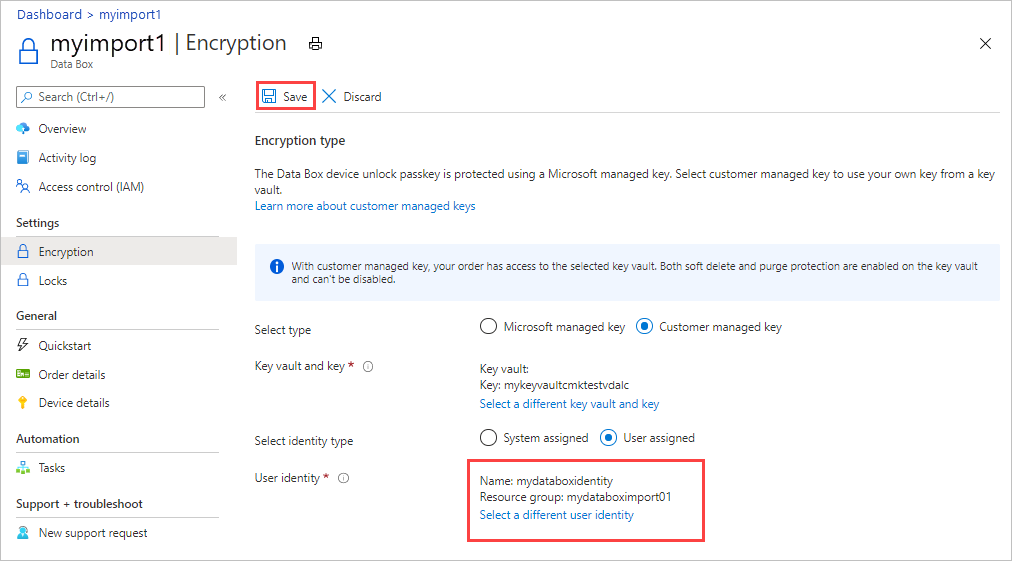Open Quickstart via its lightning icon
This screenshot has height=561, width=1012.
coord(23,345)
